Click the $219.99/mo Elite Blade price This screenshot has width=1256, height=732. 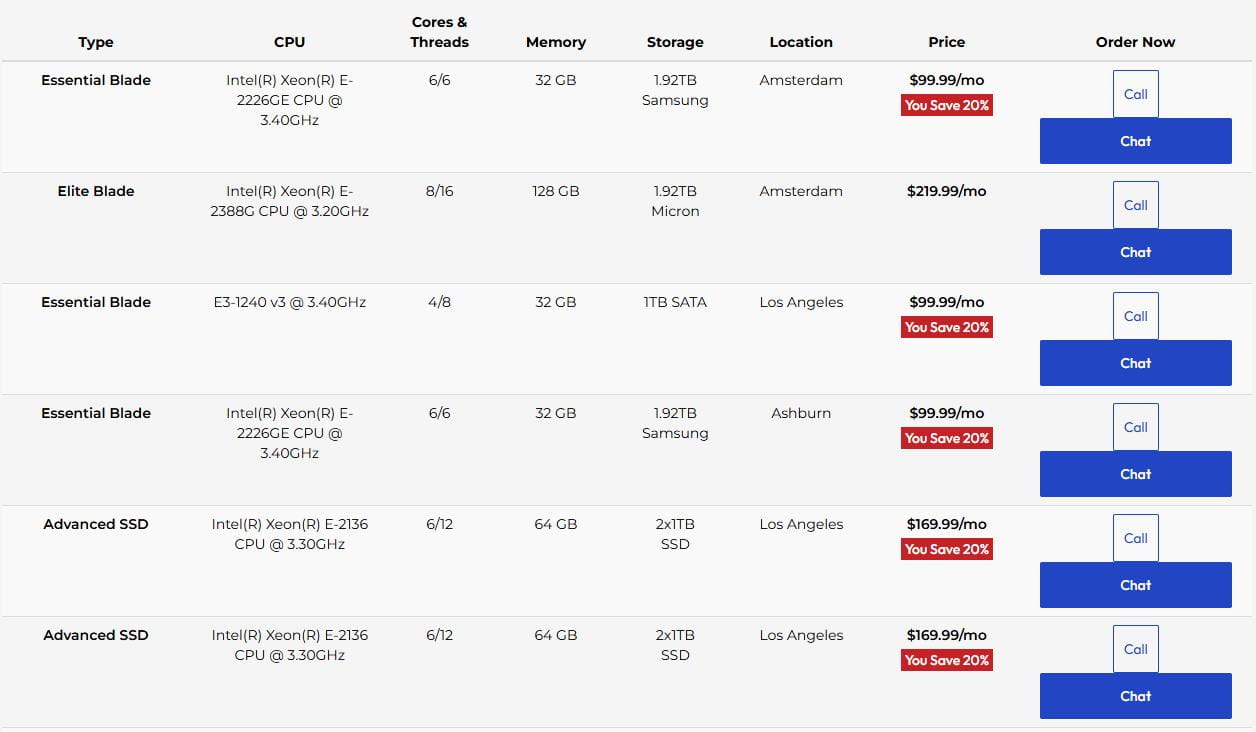tap(946, 191)
